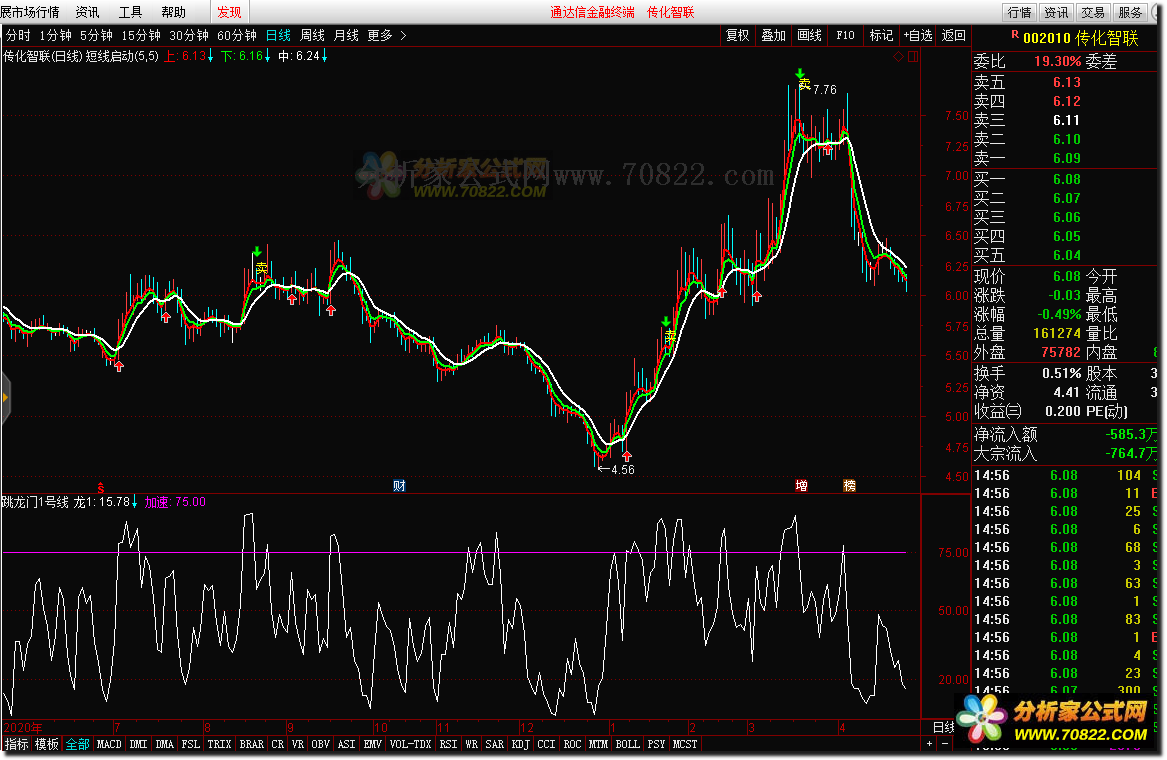Click the chart window restore icon
The width and height of the screenshot is (1167, 760).
[913, 57]
